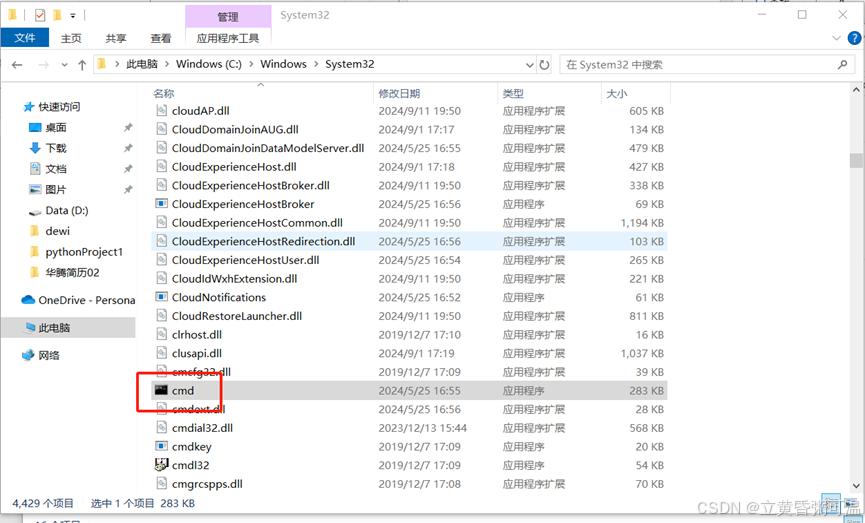Click the Up one level arrow
This screenshot has width=865, height=523.
[82, 65]
